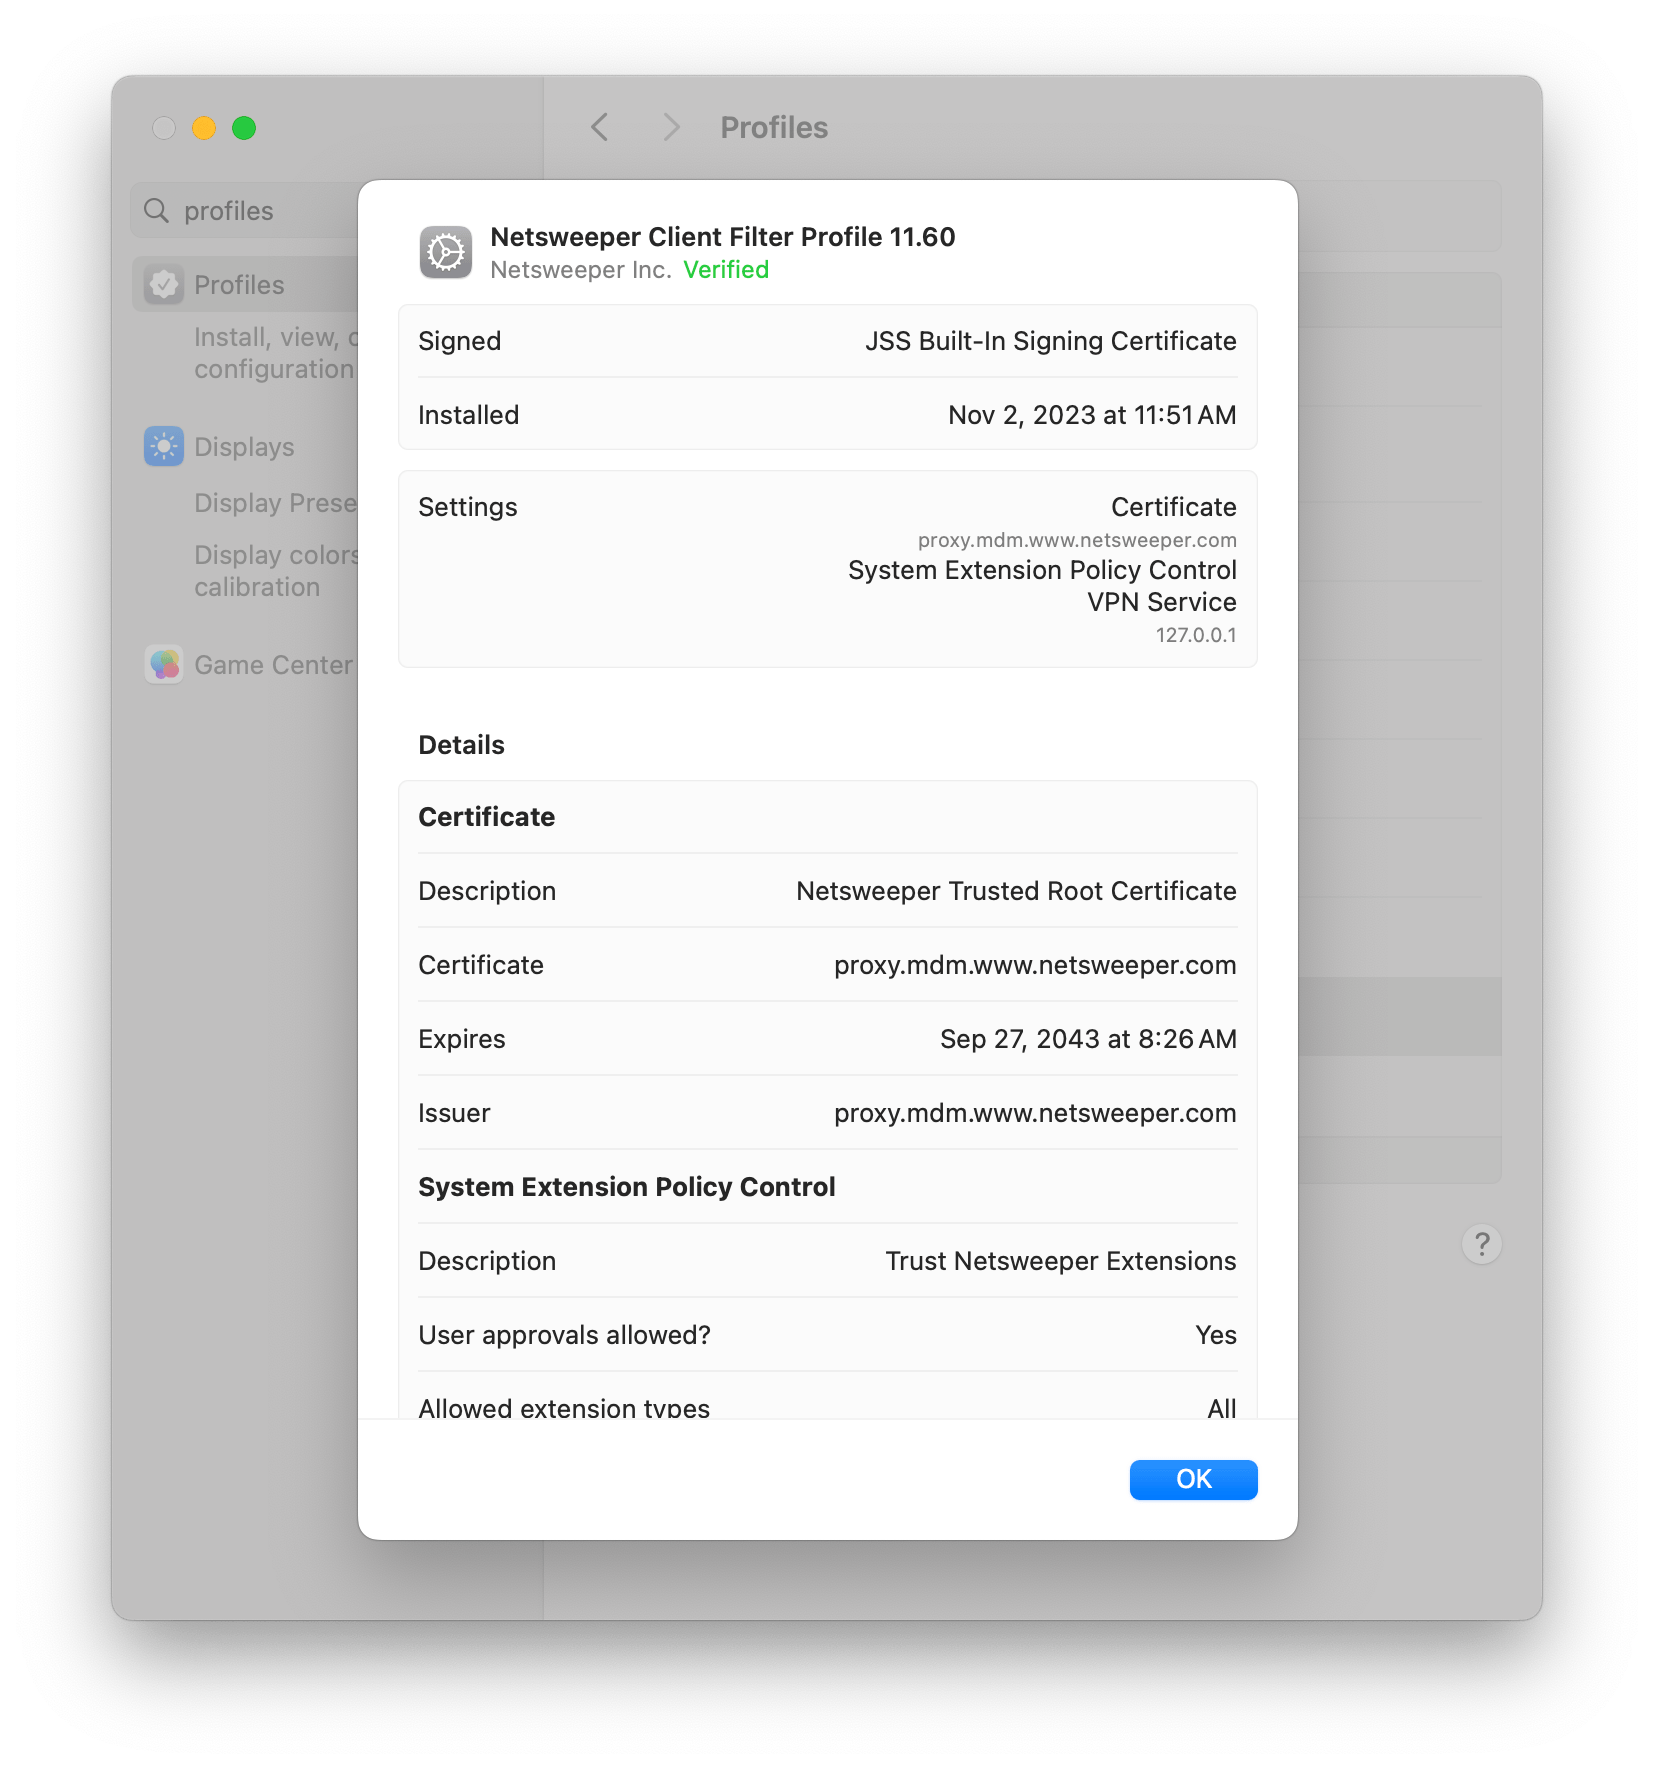Viewport: 1654px width, 1768px height.
Task: Open help using the question mark icon
Action: 1483,1244
